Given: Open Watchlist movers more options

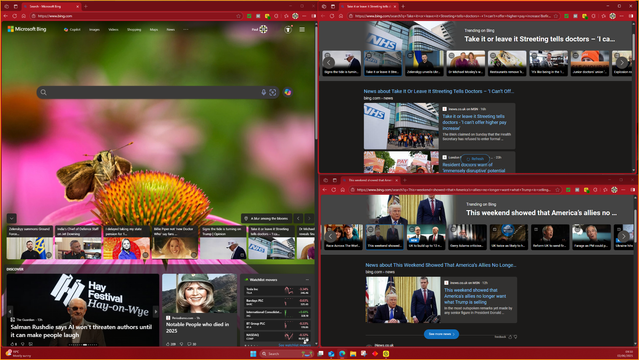Looking at the screenshot, I should coord(307,280).
